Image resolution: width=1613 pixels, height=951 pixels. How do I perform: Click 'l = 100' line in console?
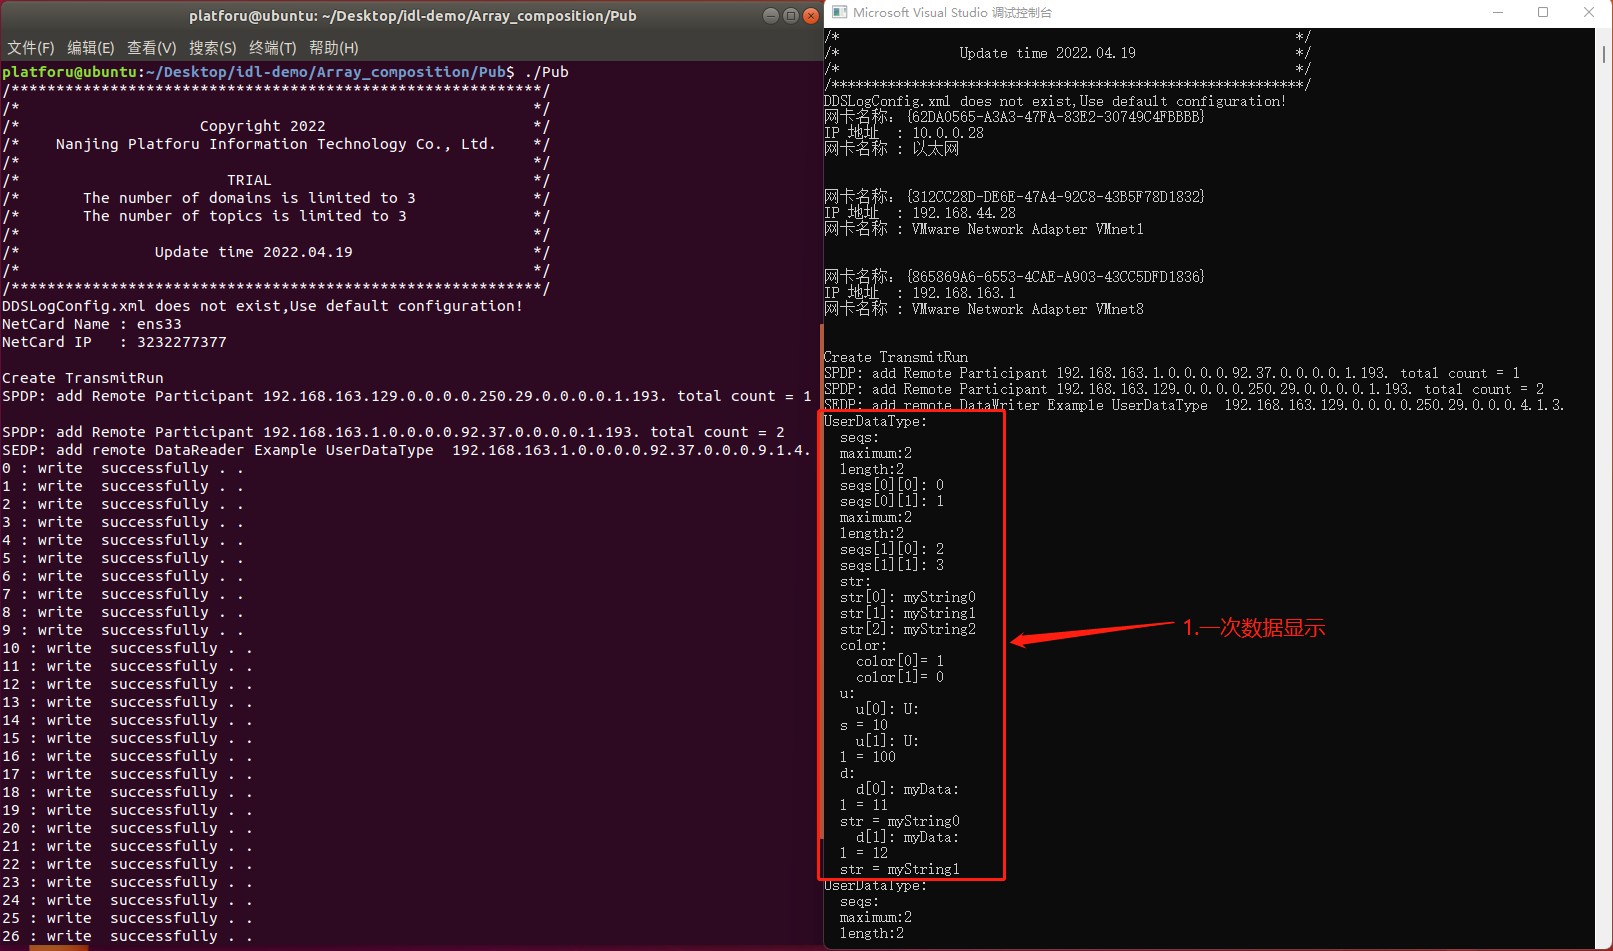pos(868,757)
